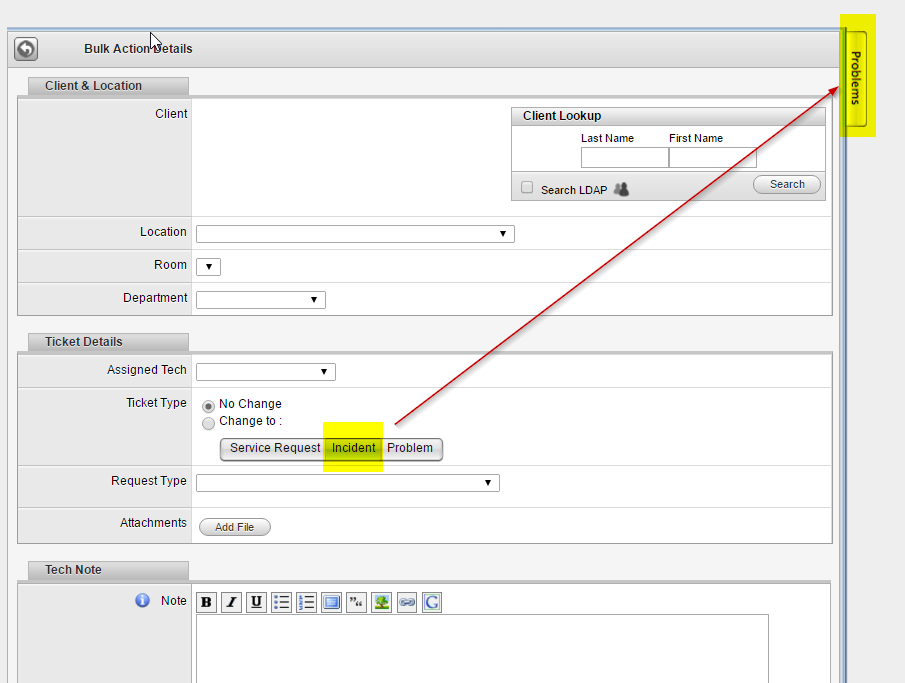Select the No Change ticket type radio
The width and height of the screenshot is (905, 683).
(208, 406)
